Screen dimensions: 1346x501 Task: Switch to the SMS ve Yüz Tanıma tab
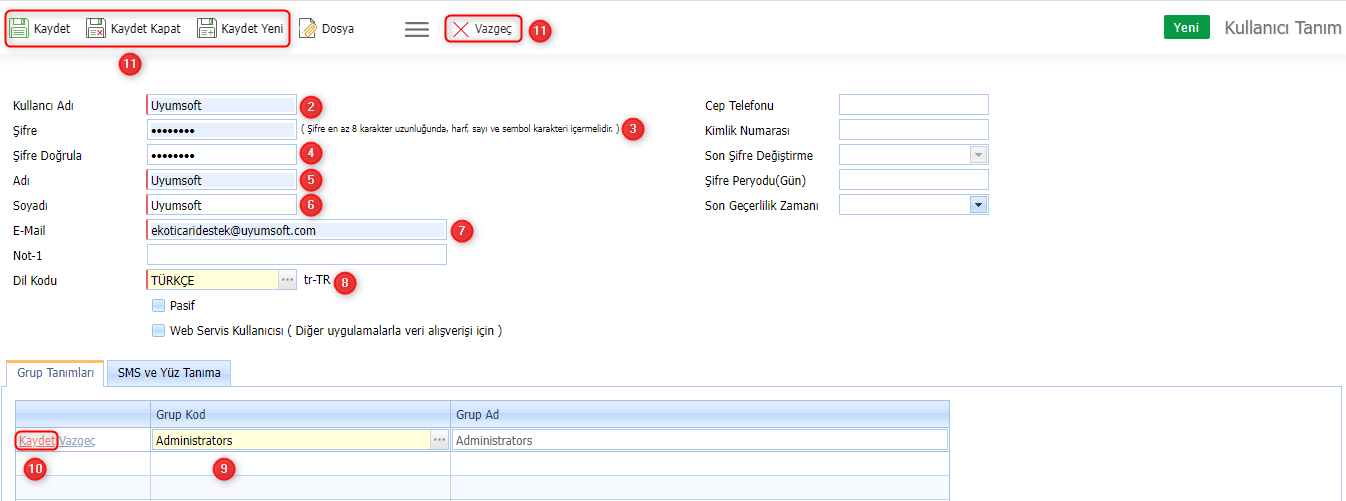(x=169, y=374)
